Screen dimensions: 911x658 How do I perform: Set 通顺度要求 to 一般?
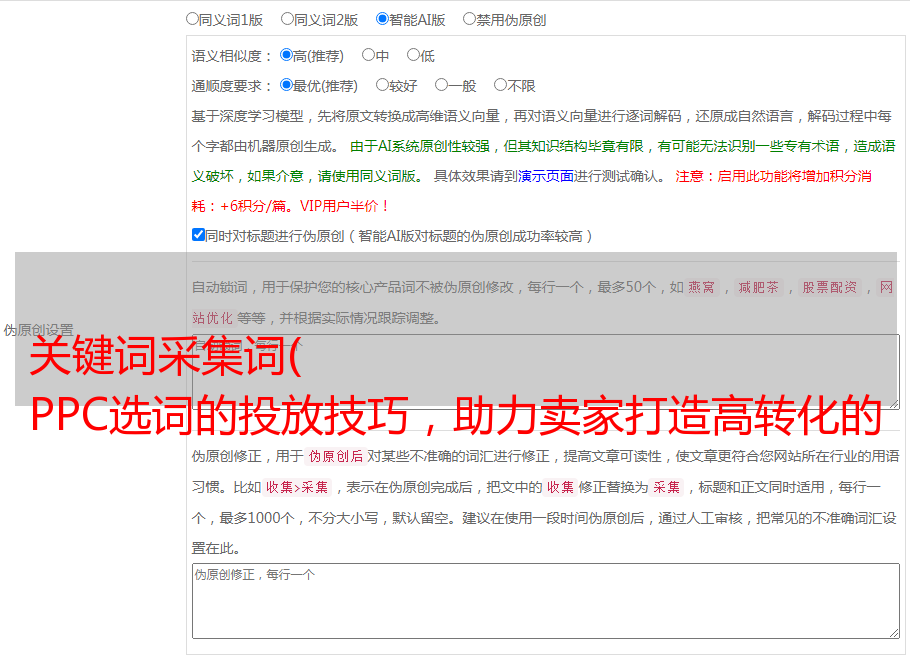pyautogui.click(x=442, y=85)
